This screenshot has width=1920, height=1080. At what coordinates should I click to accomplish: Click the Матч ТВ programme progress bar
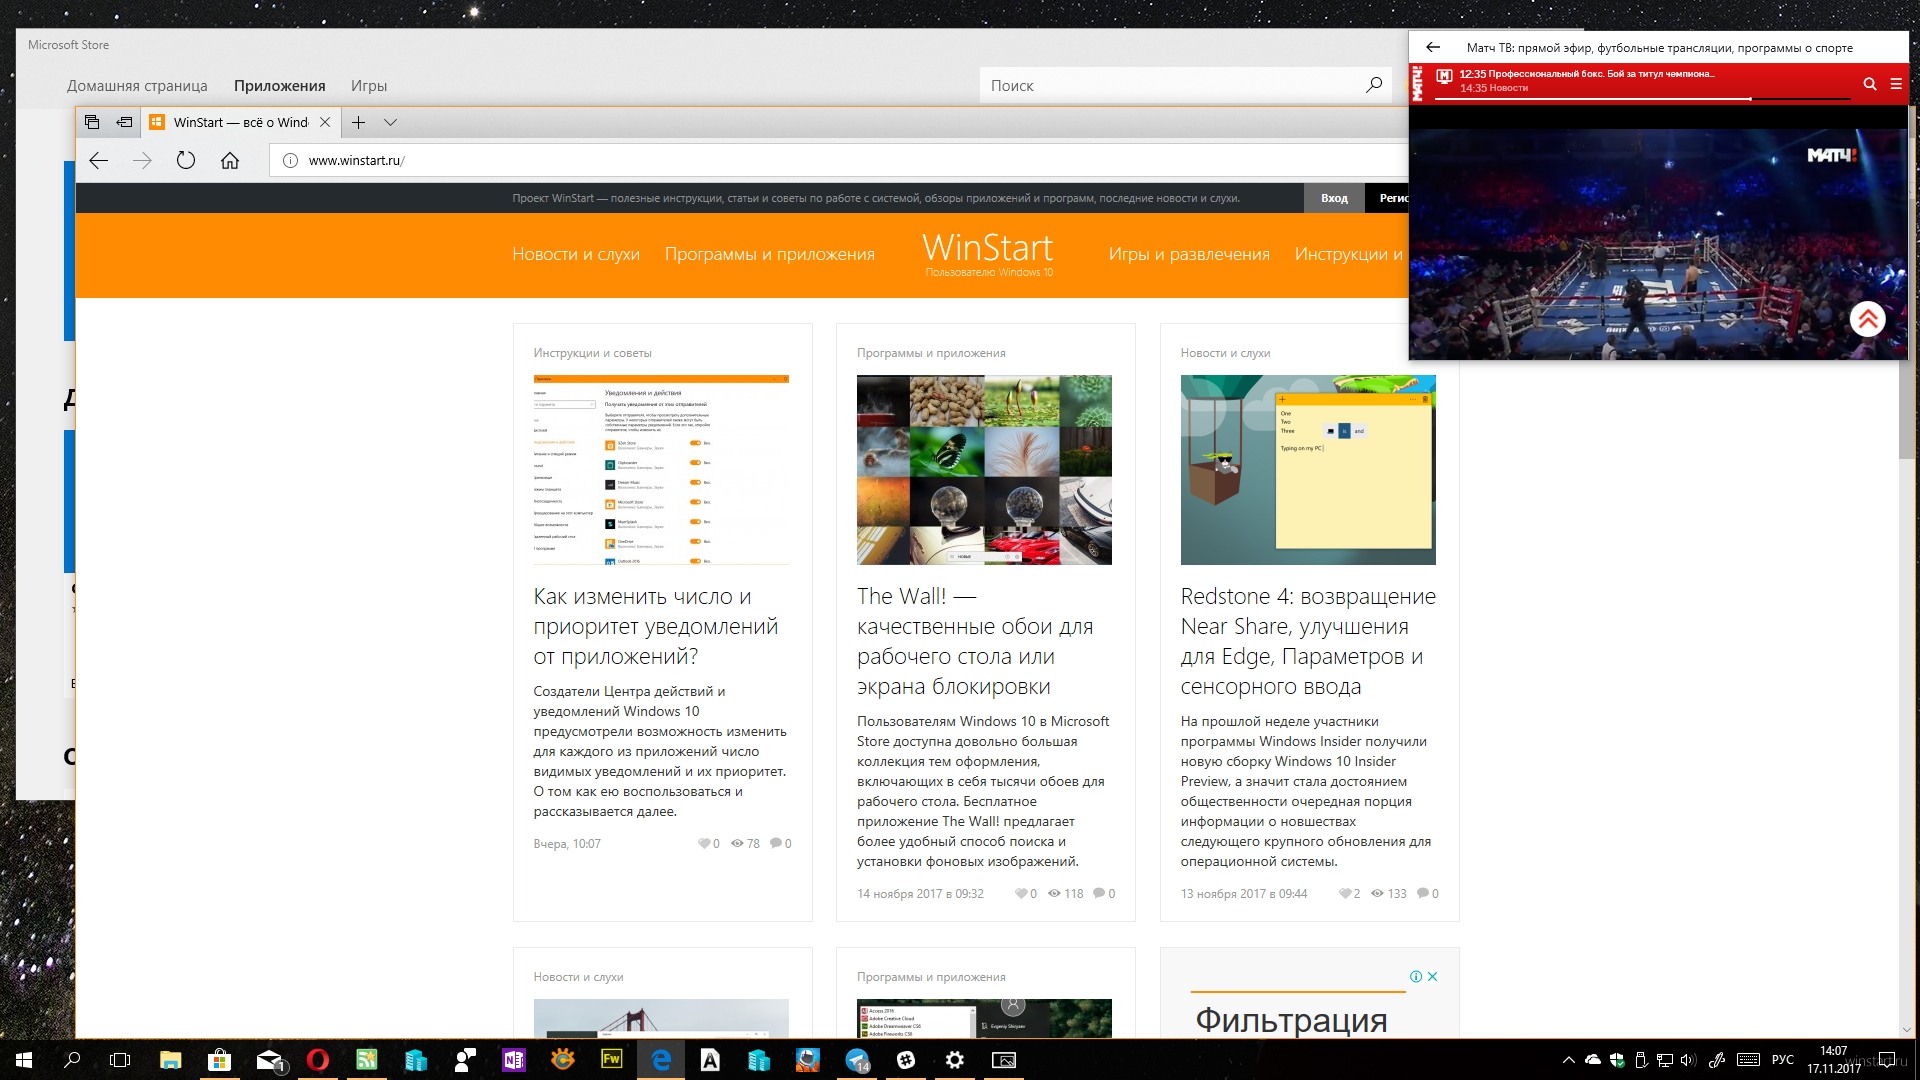pos(1643,98)
